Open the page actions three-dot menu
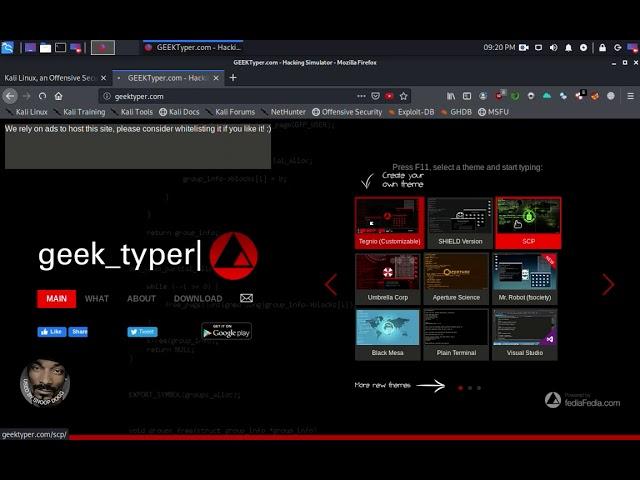The width and height of the screenshot is (640, 480). (361, 96)
